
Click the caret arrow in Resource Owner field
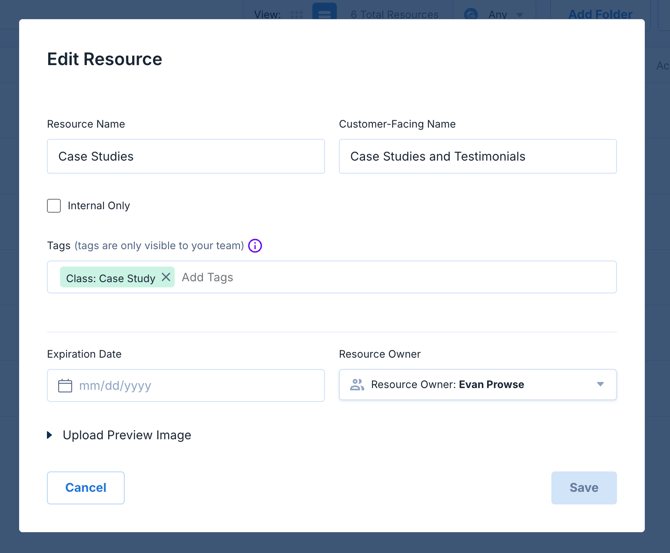600,385
